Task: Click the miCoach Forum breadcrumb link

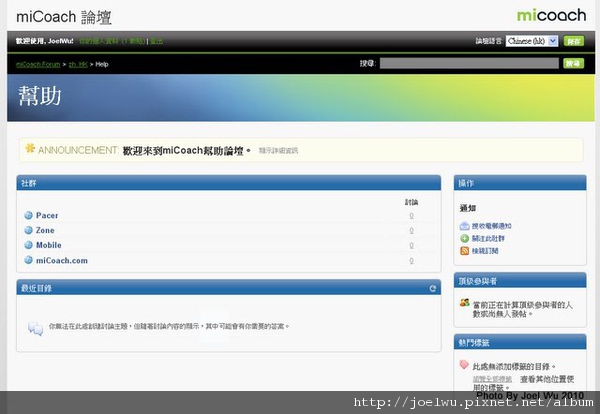Action: [x=38, y=64]
